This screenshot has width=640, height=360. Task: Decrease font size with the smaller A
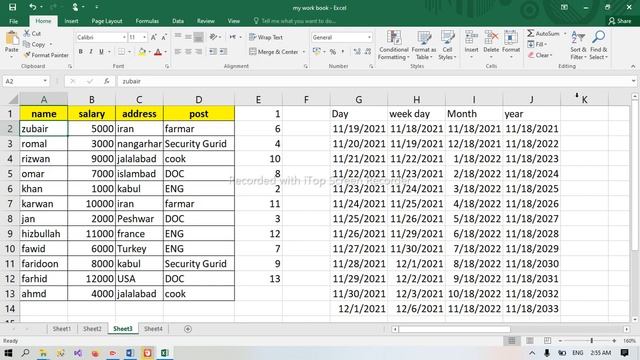(x=164, y=37)
